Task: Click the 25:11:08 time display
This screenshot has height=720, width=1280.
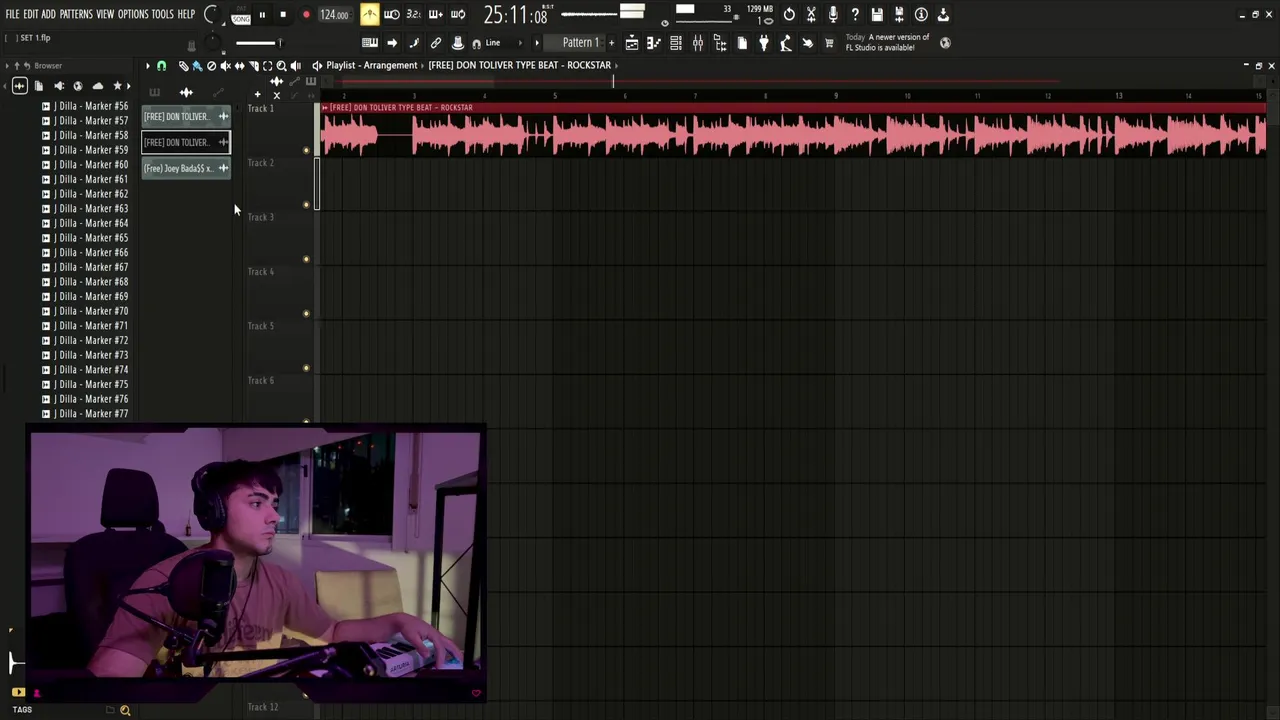Action: (x=516, y=15)
